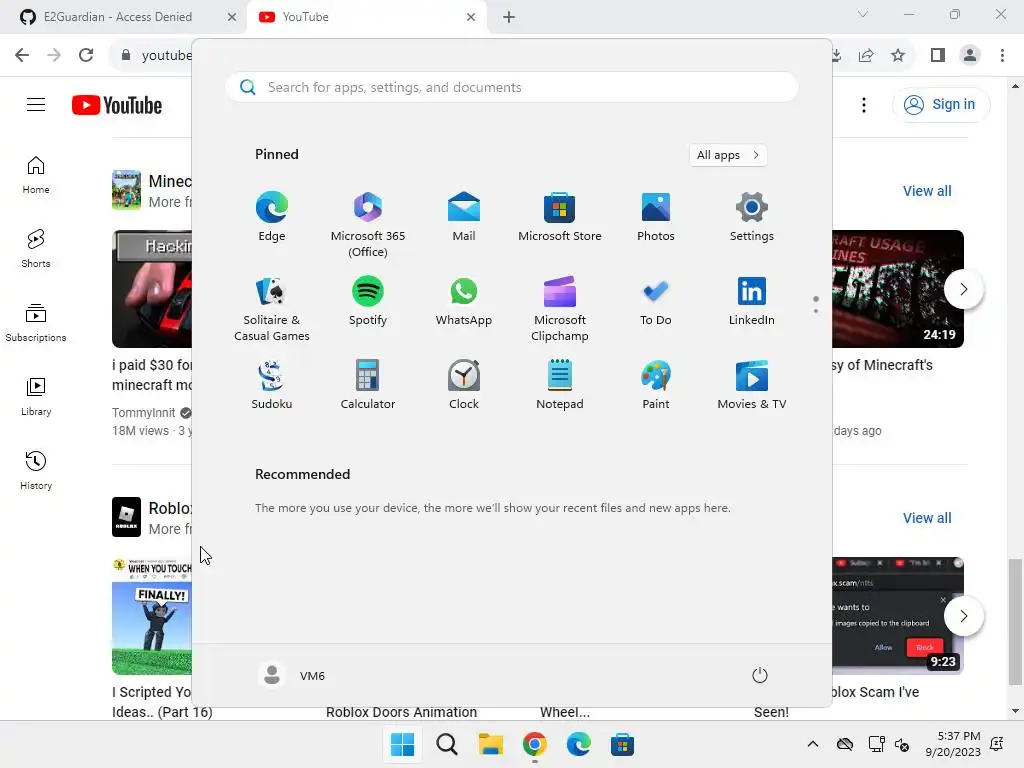Click the Start menu power button
1024x768 pixels.
pyautogui.click(x=760, y=675)
